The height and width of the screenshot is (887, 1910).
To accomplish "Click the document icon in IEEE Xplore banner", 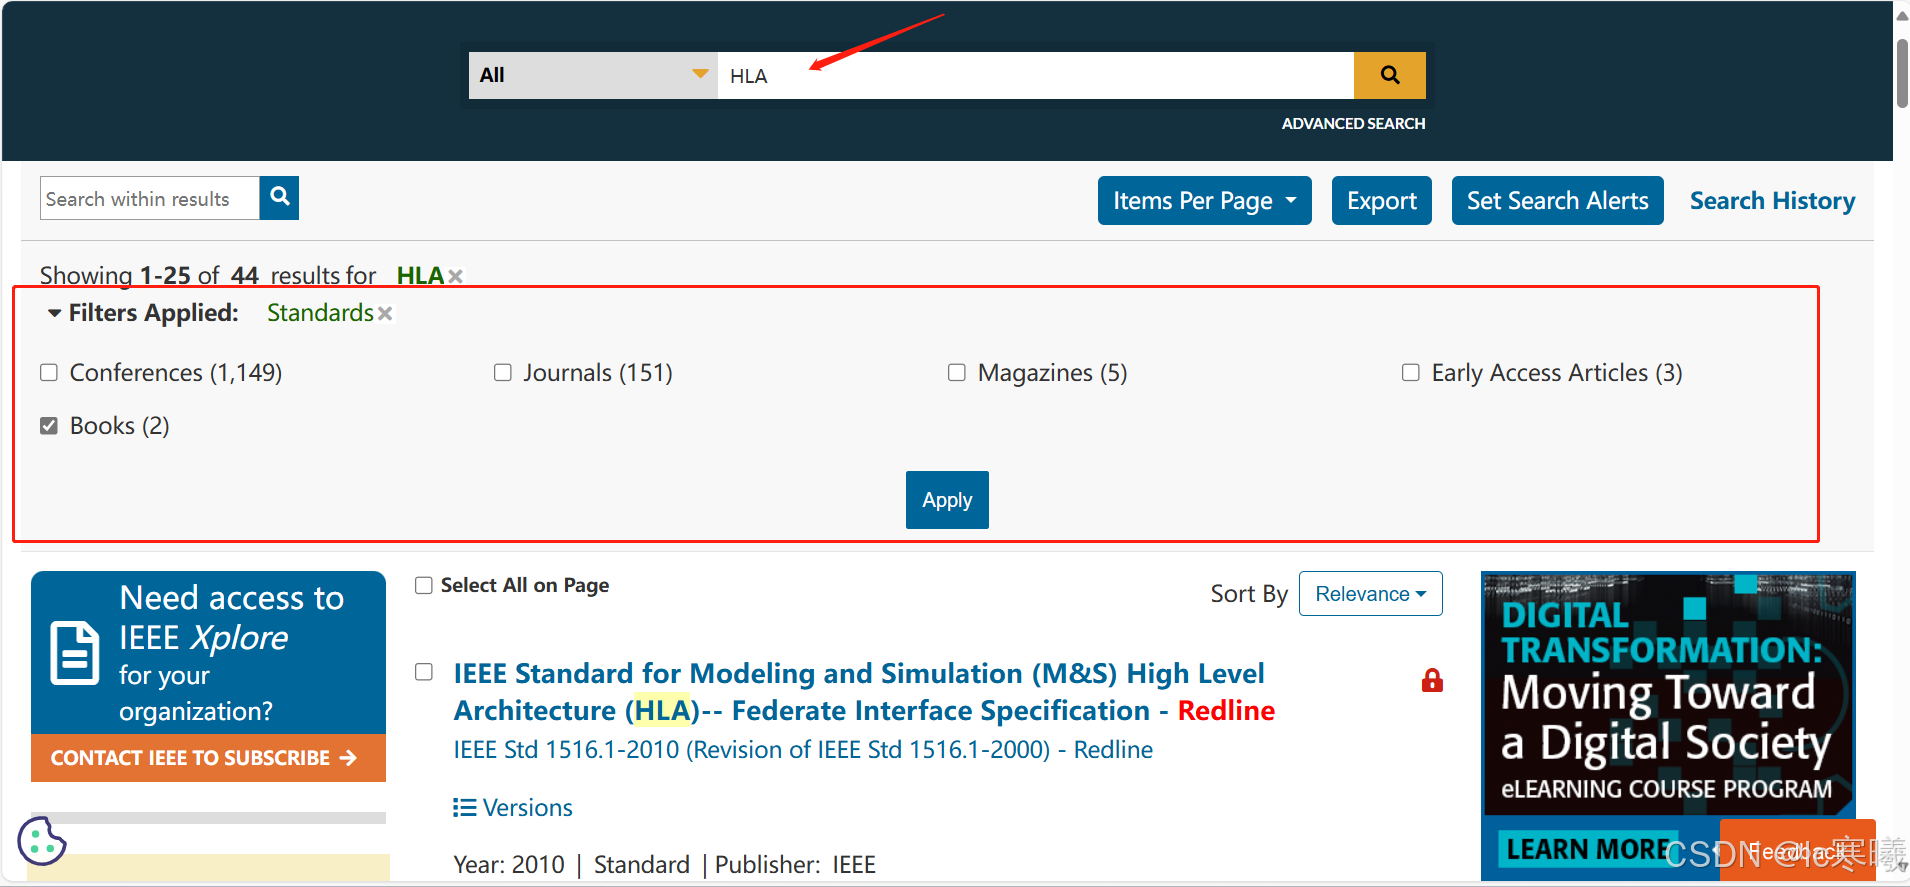I will pos(75,653).
